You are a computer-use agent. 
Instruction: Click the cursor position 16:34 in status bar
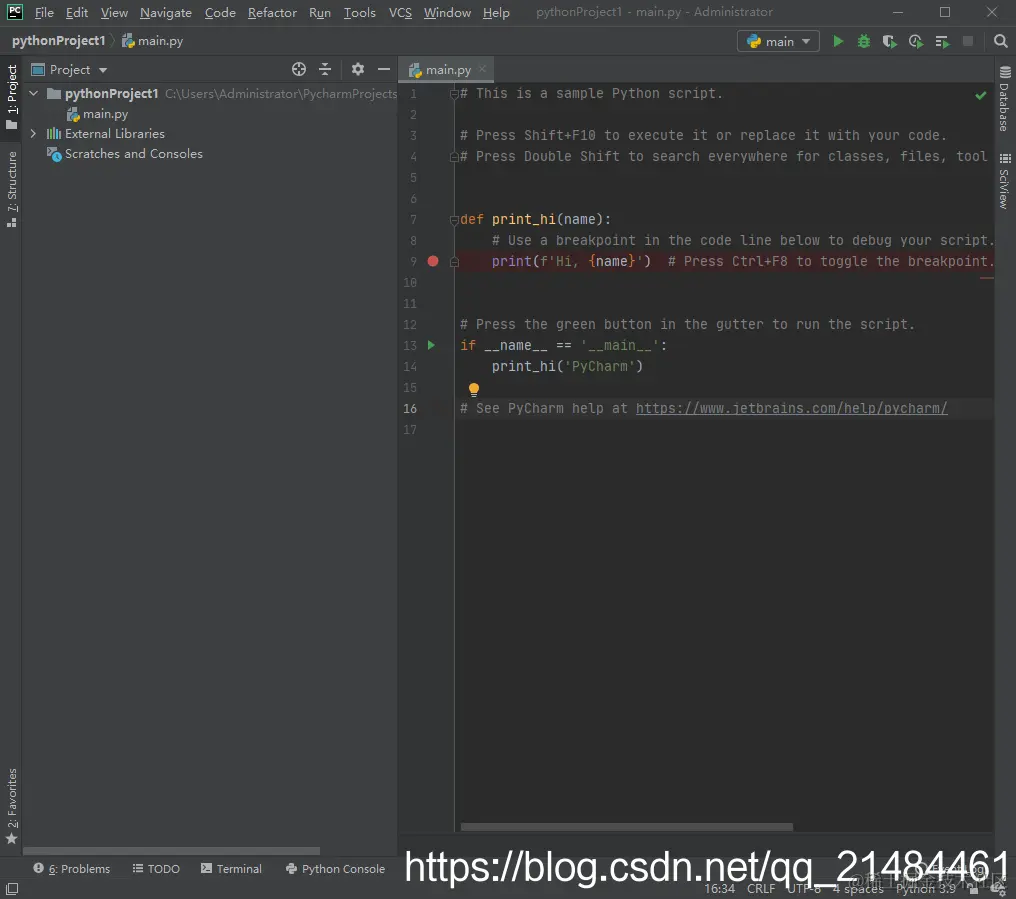(719, 889)
